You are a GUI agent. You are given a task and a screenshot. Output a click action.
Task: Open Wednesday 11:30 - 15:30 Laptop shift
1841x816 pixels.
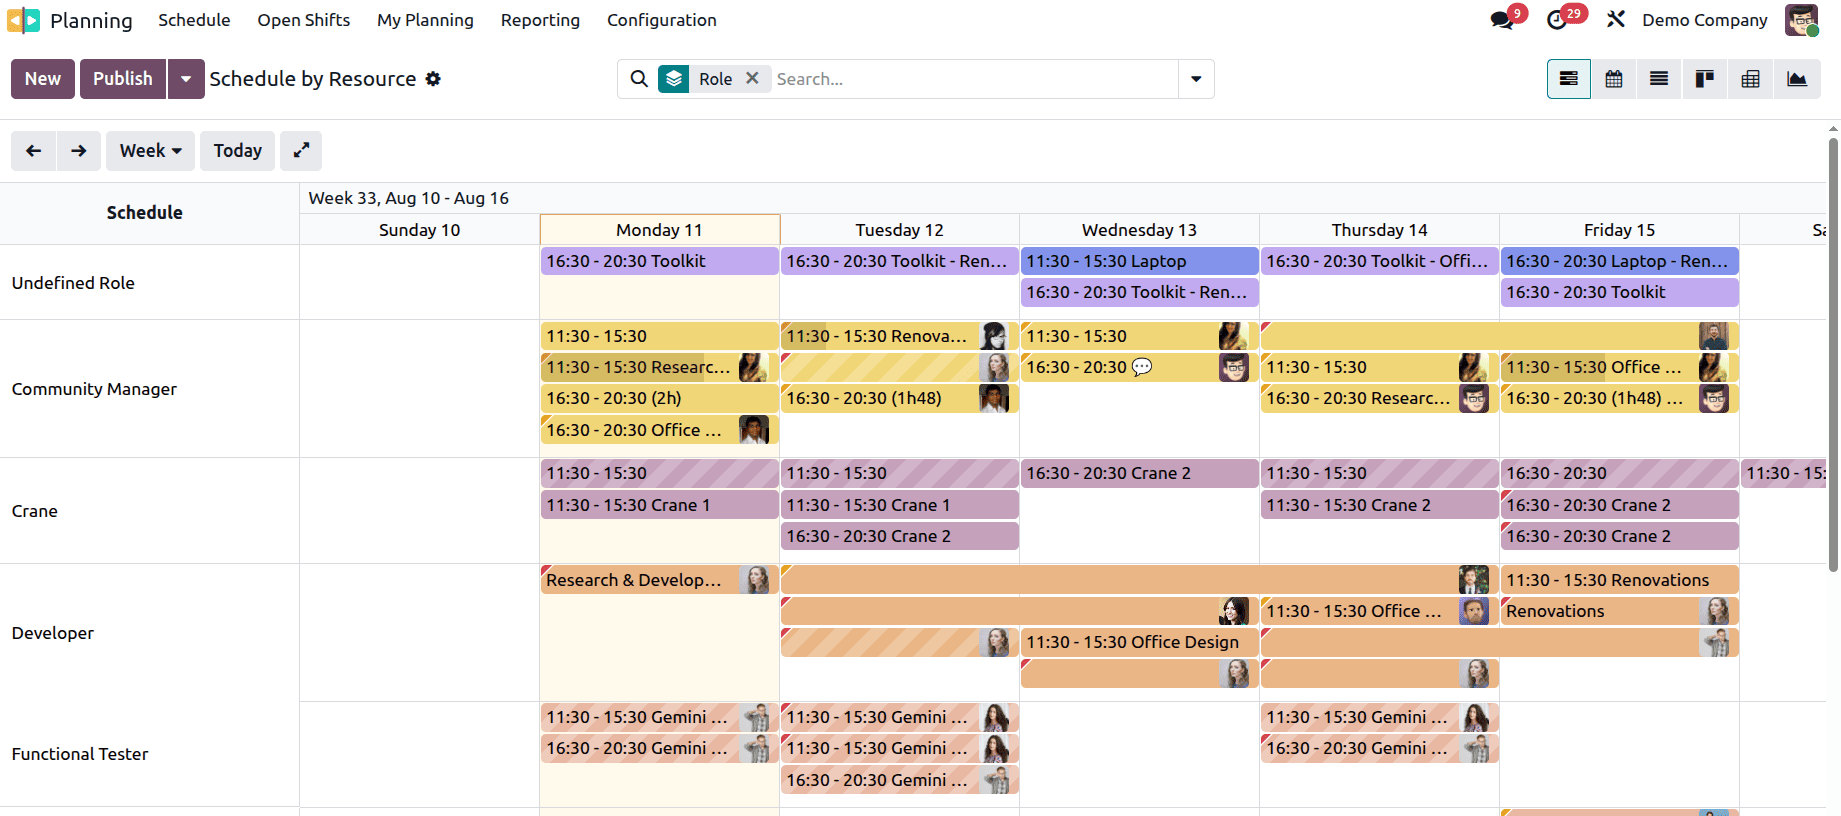click(x=1140, y=261)
